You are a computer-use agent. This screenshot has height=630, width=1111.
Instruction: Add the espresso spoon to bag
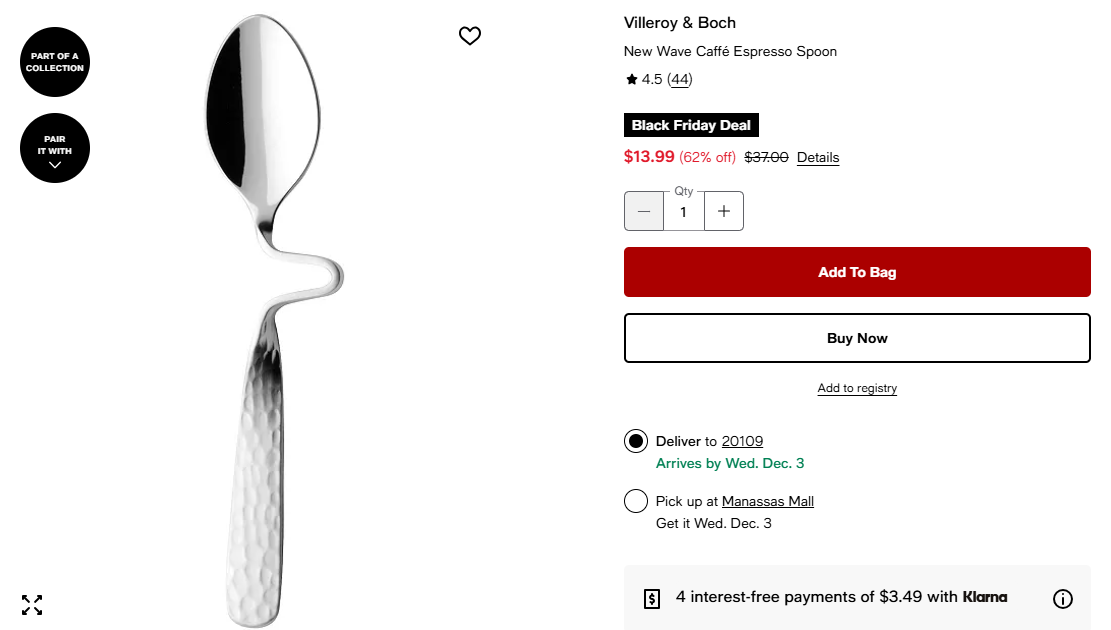(x=857, y=272)
